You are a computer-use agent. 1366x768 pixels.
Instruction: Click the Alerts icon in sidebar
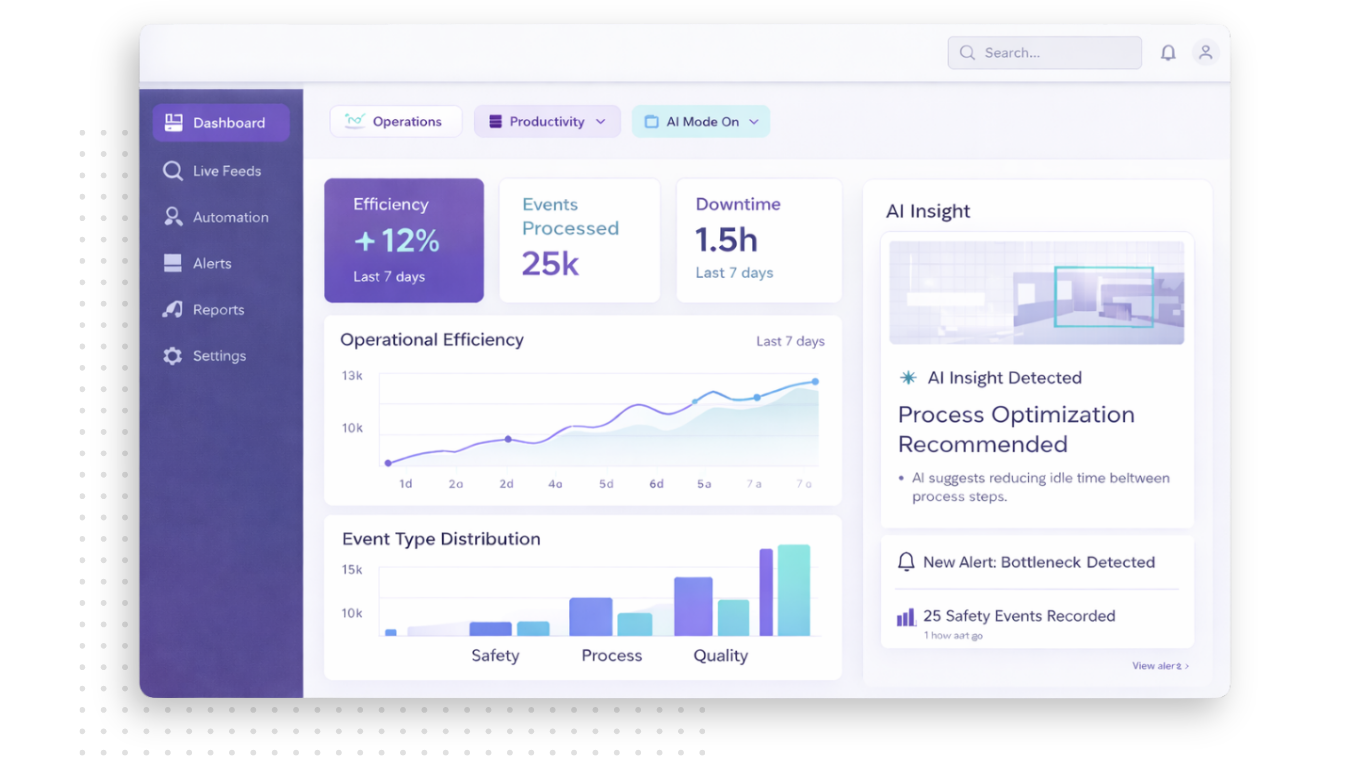click(x=172, y=263)
